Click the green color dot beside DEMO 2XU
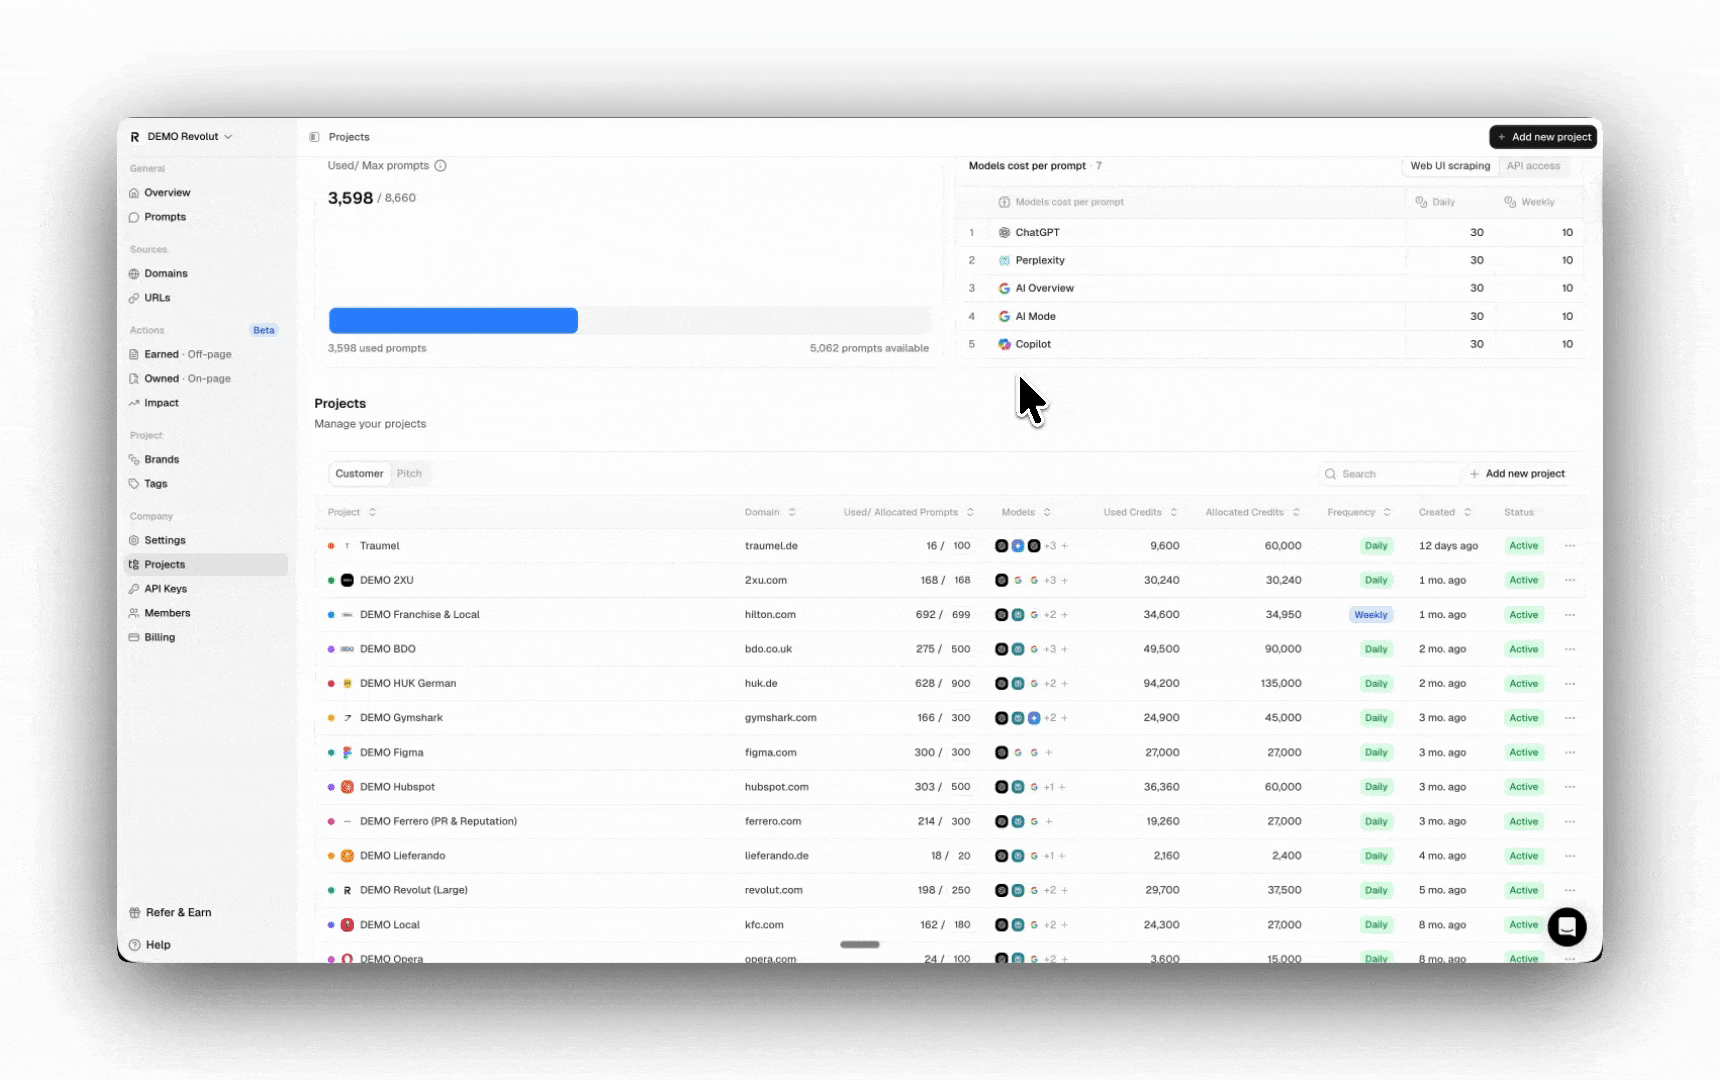 tap(331, 580)
